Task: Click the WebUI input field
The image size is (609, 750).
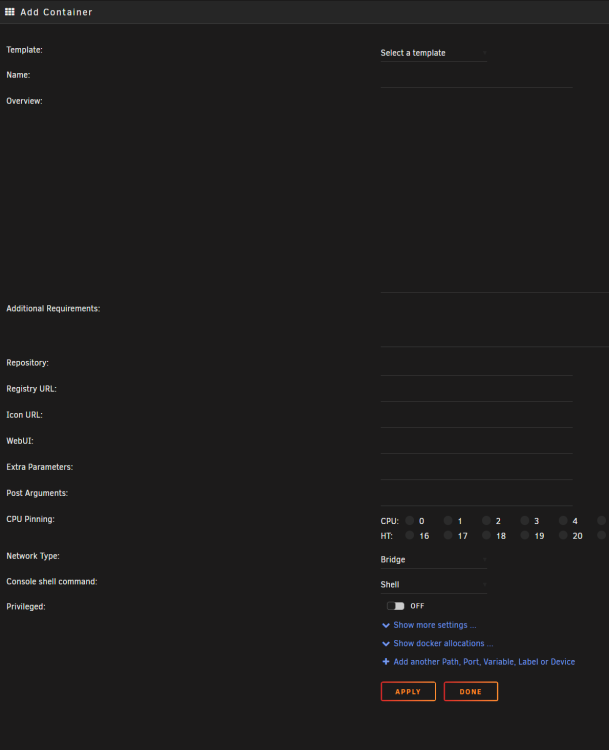Action: 476,445
